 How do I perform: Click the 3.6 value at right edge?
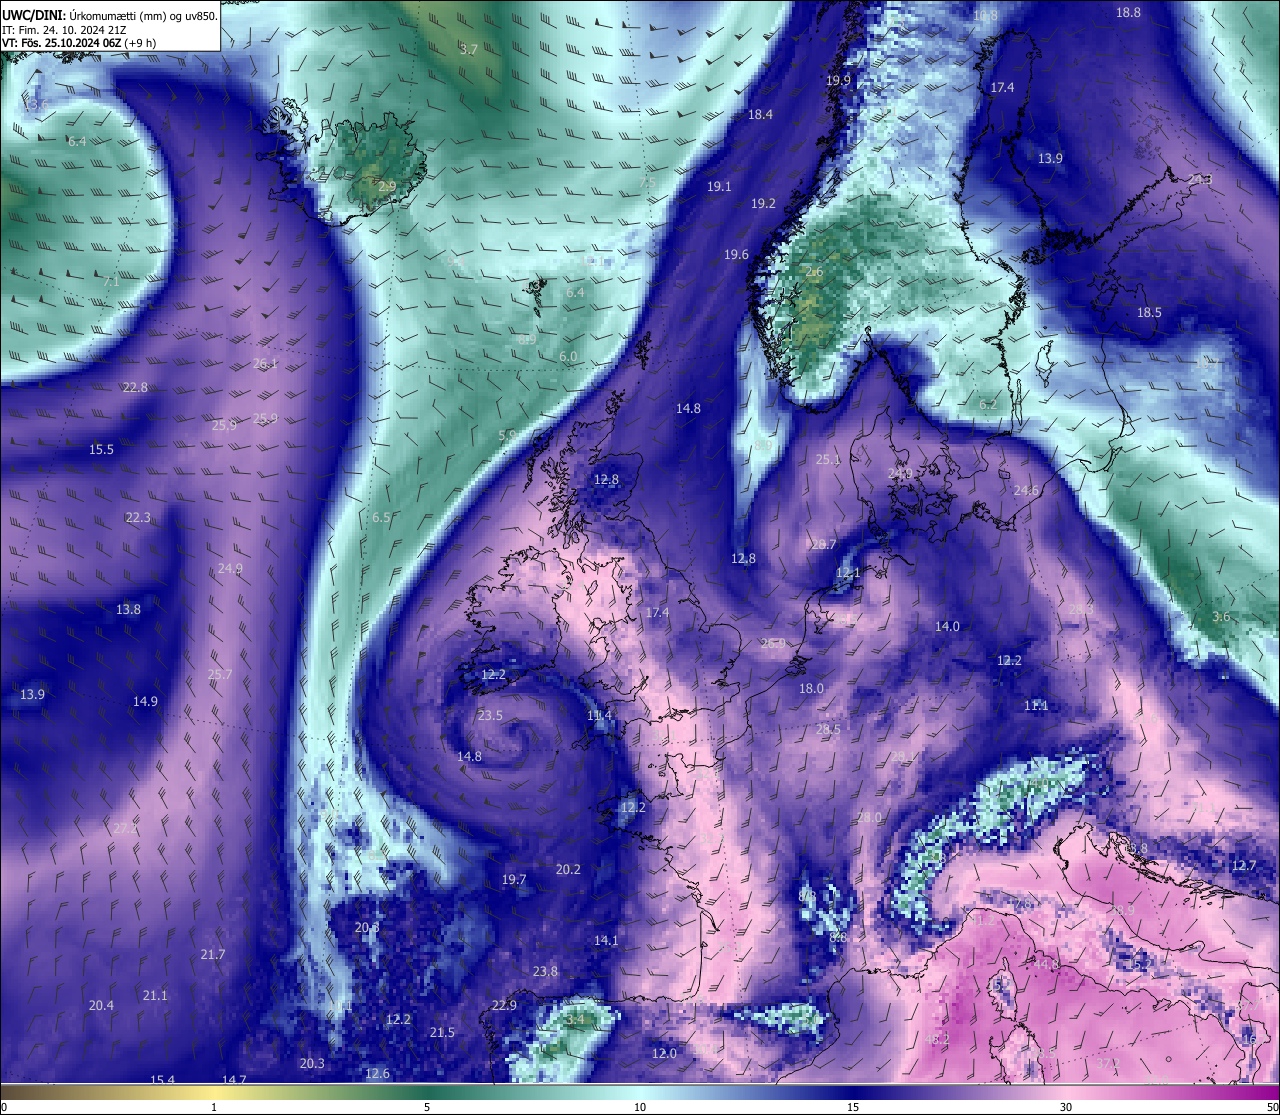[x=1221, y=616]
